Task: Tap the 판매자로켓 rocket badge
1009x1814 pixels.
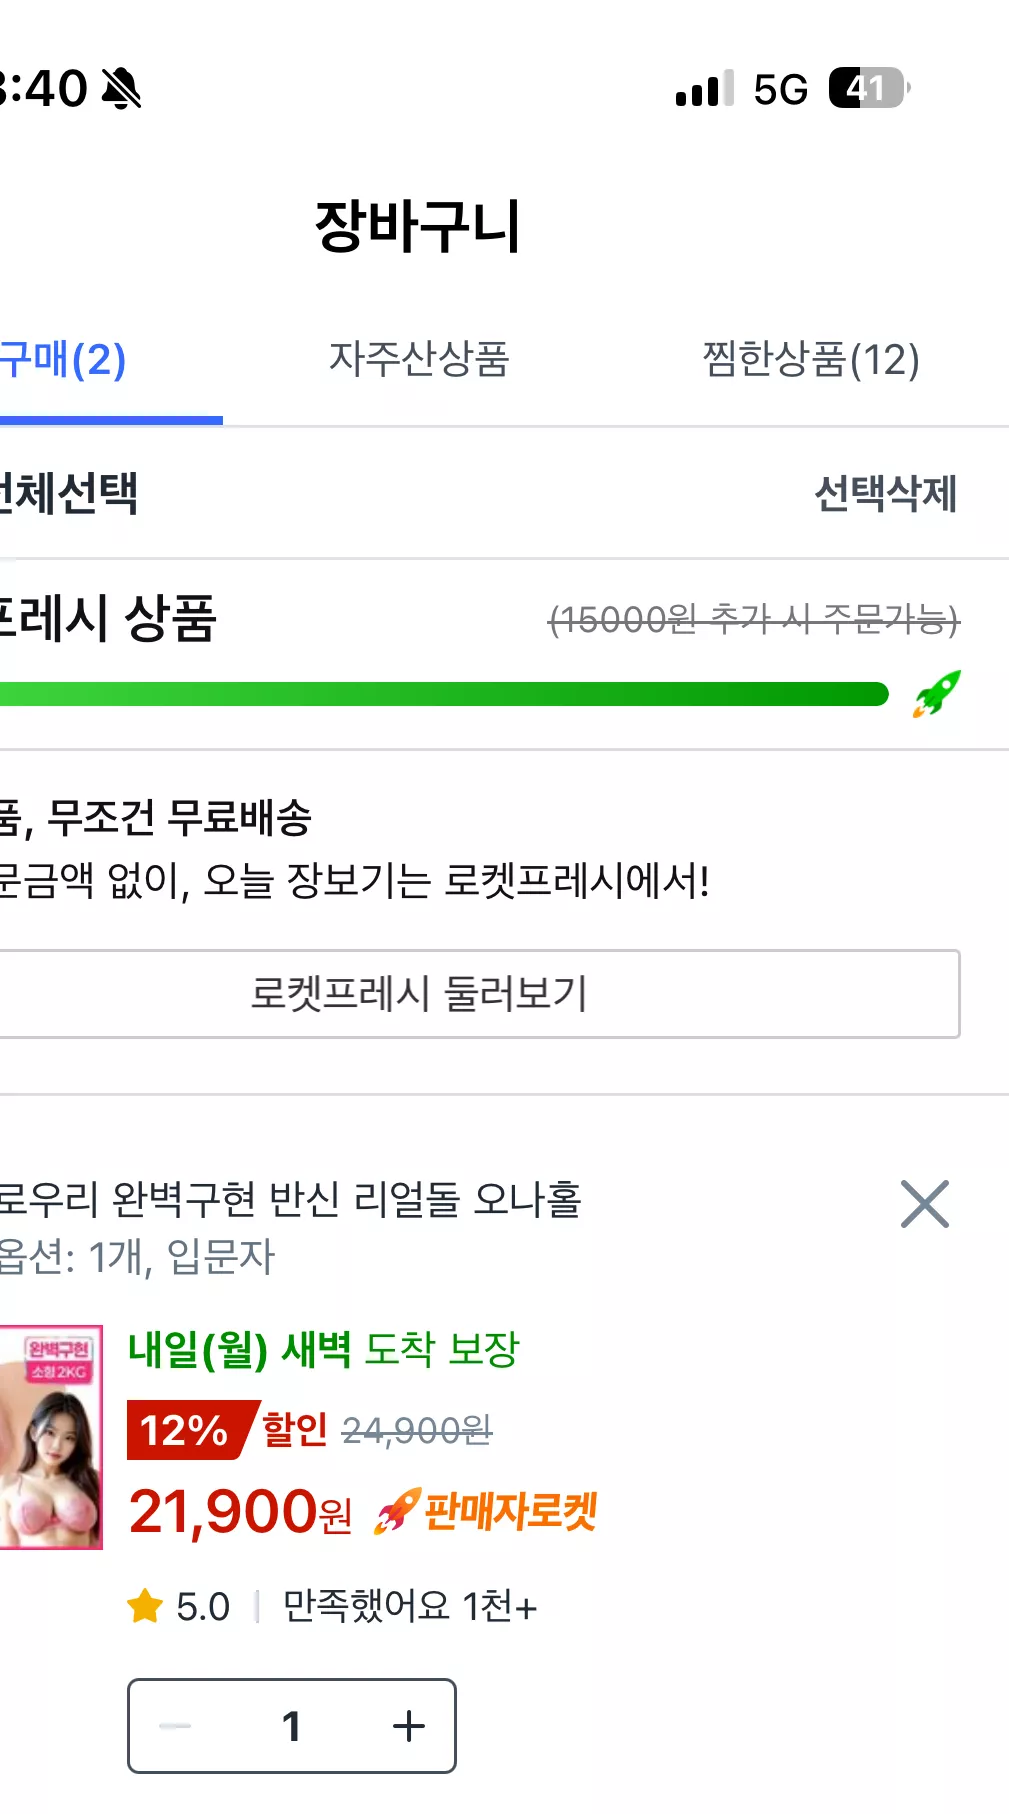Action: (486, 1510)
